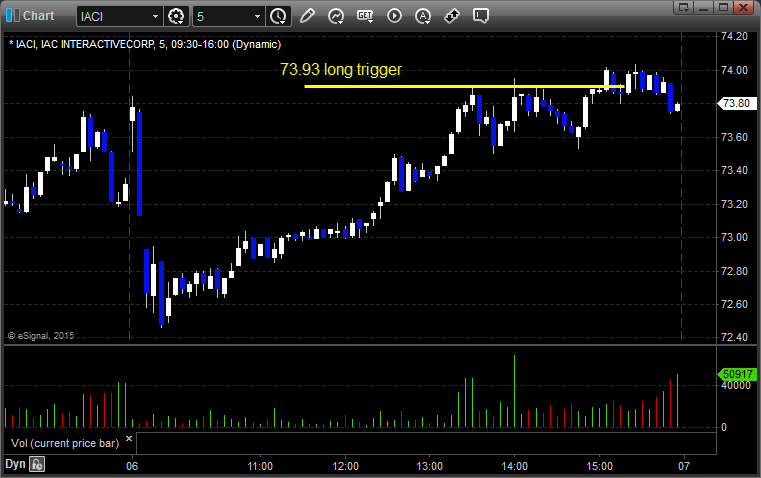The height and width of the screenshot is (478, 761).
Task: Click the 50917 volume value marker
Action: tap(737, 374)
